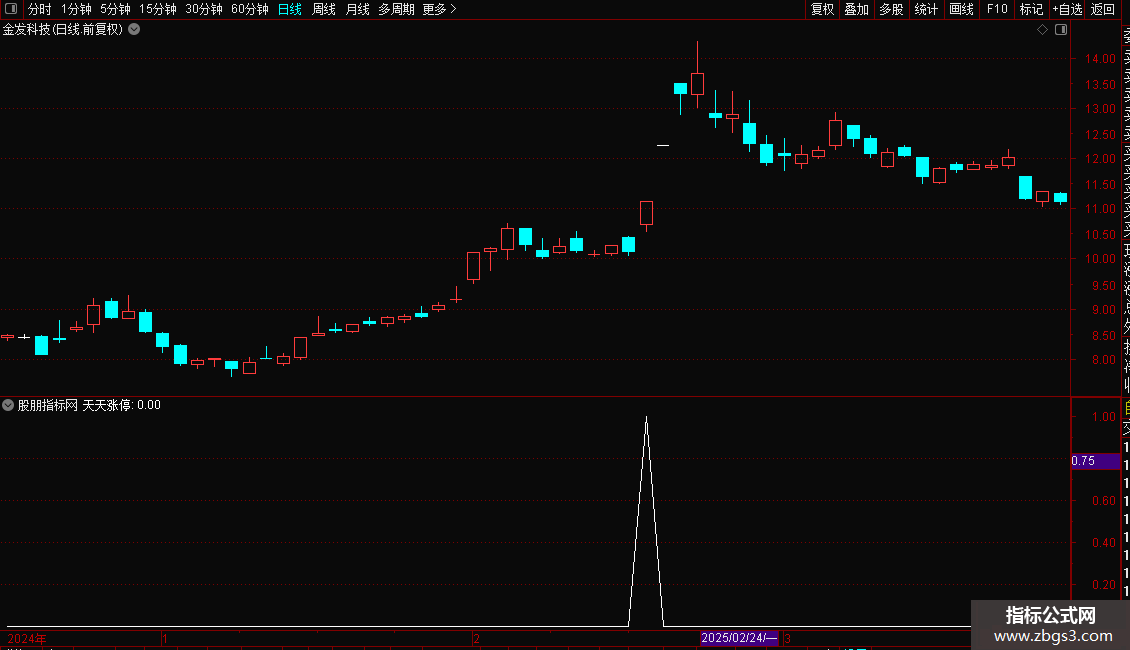This screenshot has width=1130, height=650.
Task: Click the highest red candlestick near 14.00
Action: 697,84
